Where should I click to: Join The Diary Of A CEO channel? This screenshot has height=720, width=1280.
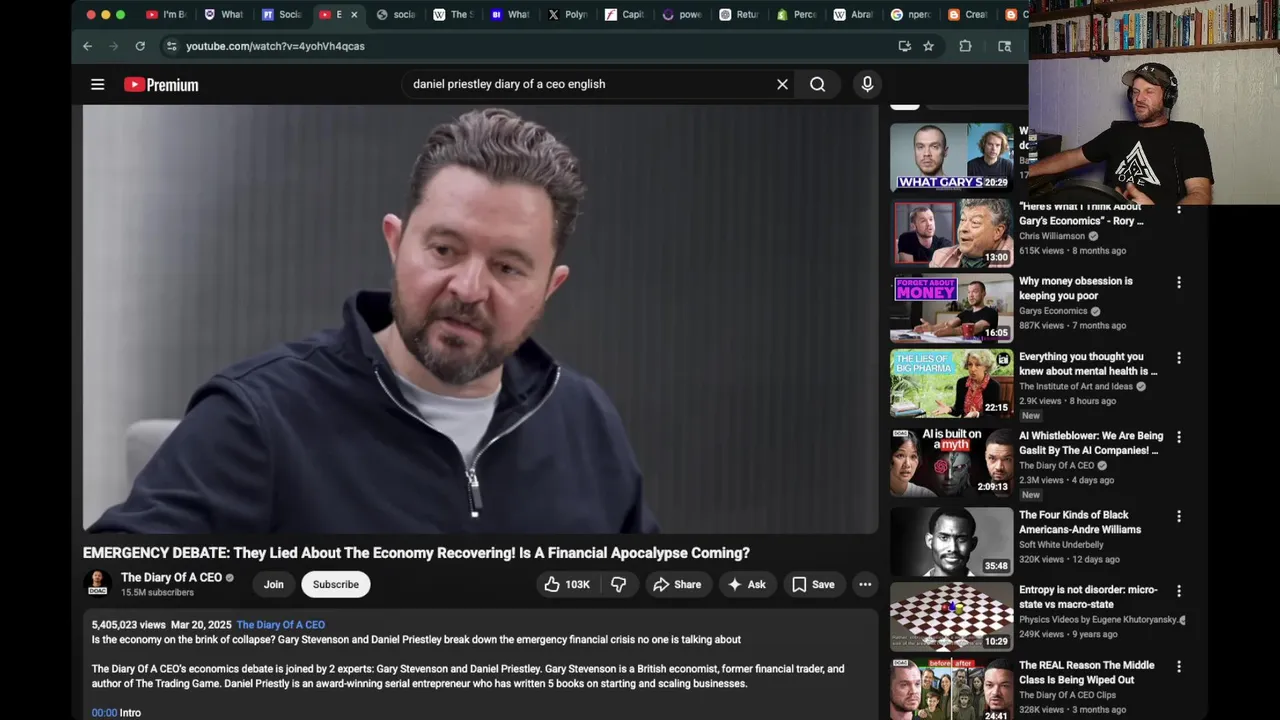click(274, 584)
